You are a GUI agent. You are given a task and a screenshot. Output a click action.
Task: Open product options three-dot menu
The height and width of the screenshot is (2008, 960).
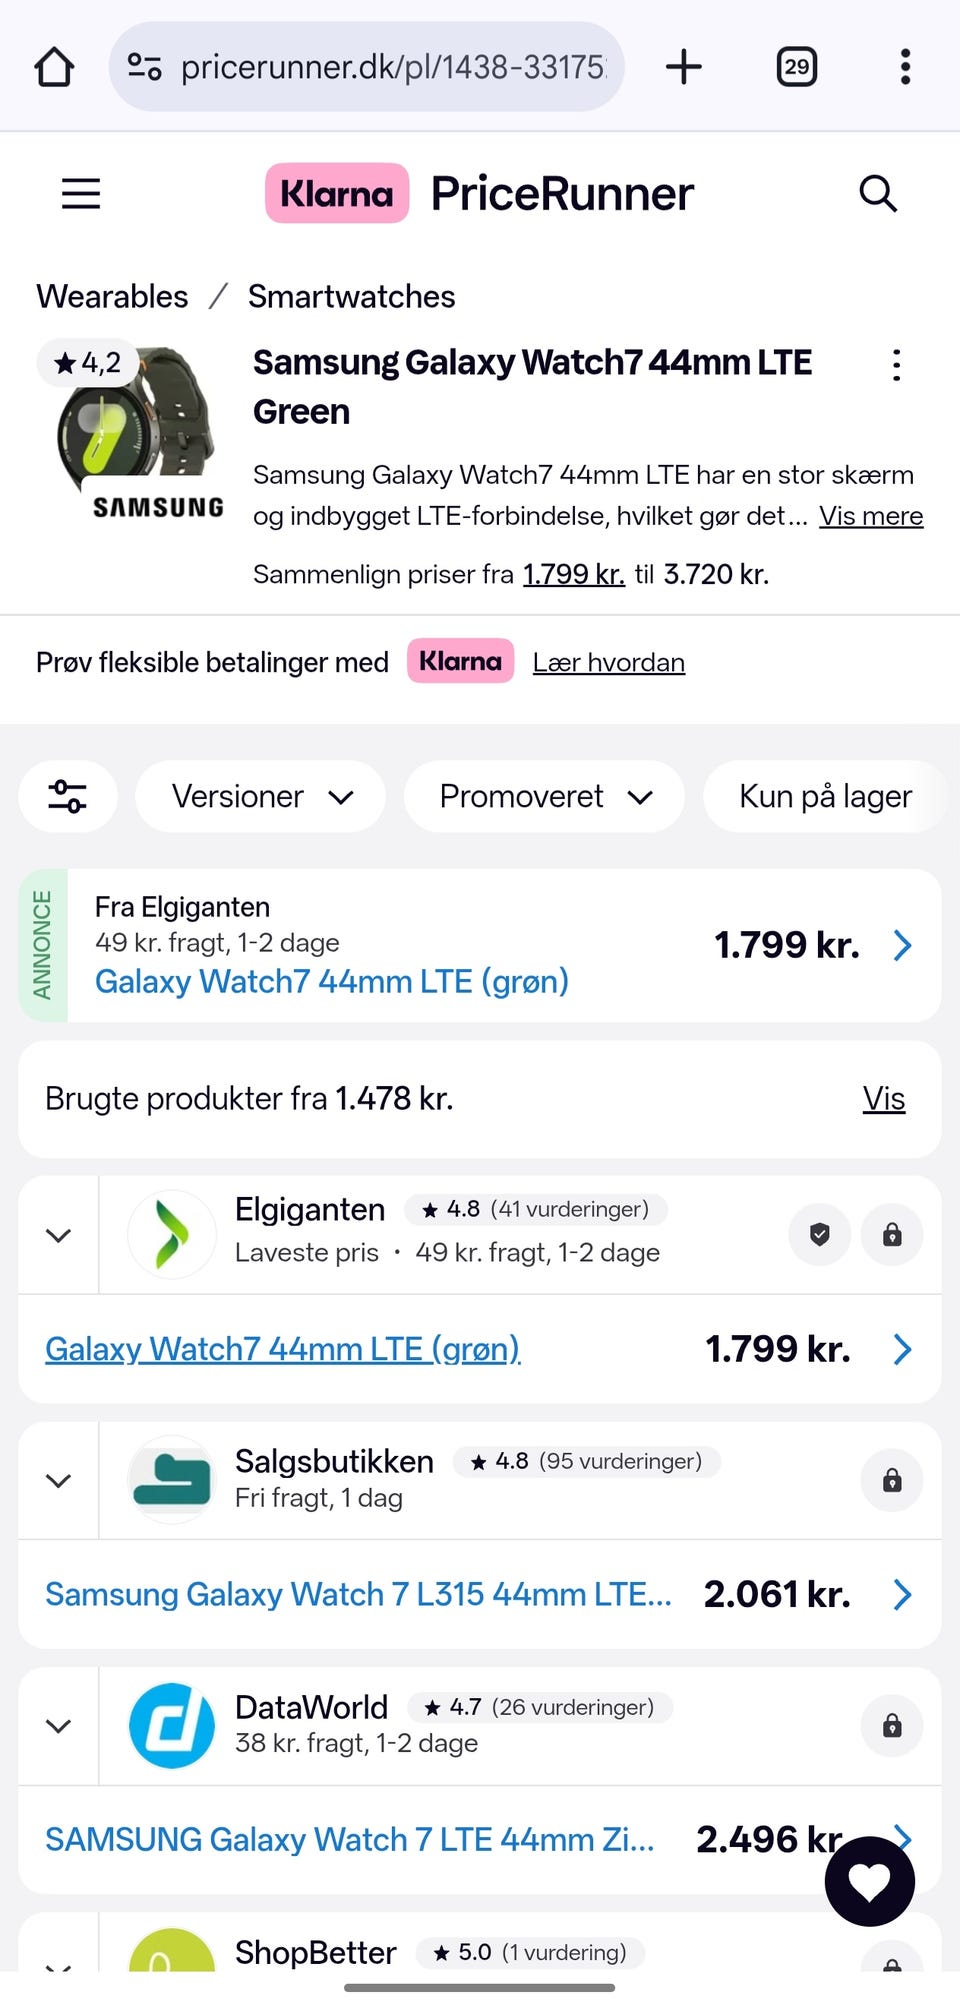(896, 365)
